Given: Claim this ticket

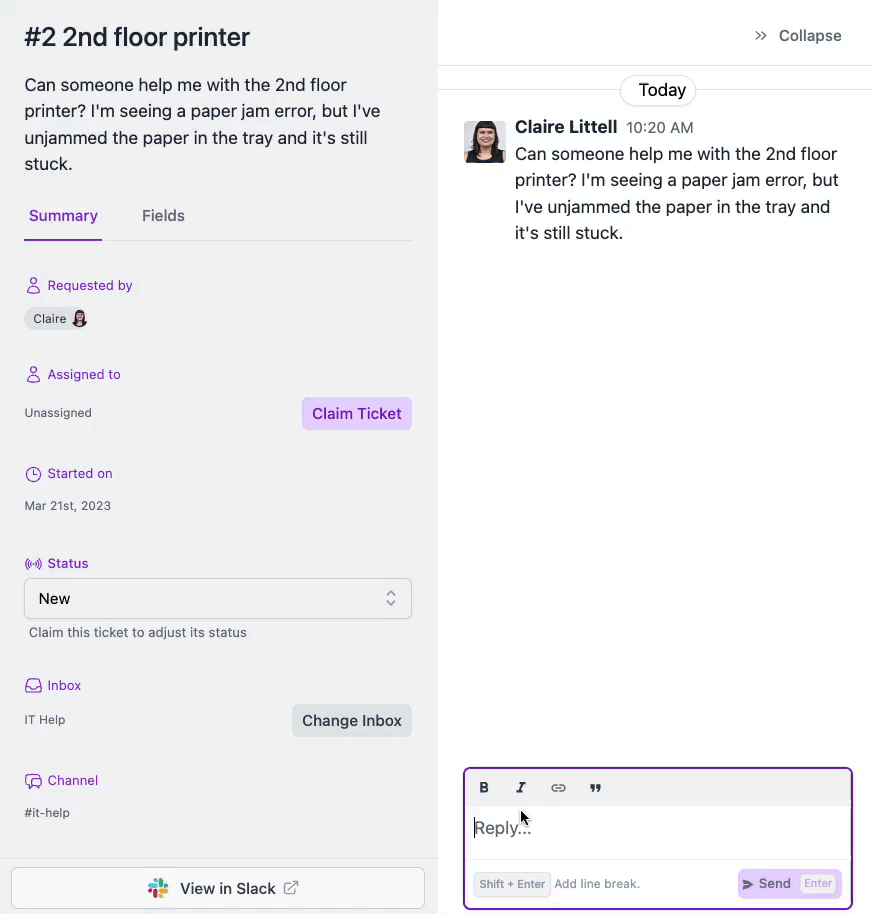Looking at the screenshot, I should click(x=356, y=414).
